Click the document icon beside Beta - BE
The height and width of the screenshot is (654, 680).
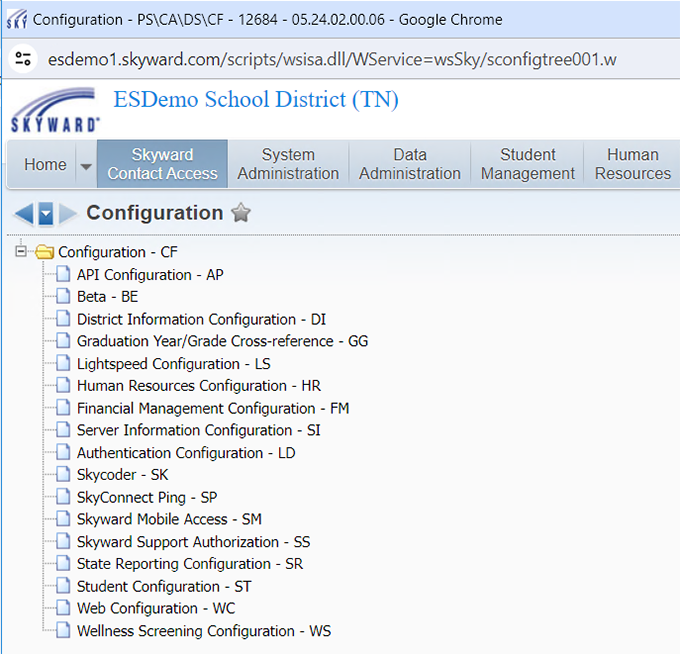pyautogui.click(x=63, y=296)
